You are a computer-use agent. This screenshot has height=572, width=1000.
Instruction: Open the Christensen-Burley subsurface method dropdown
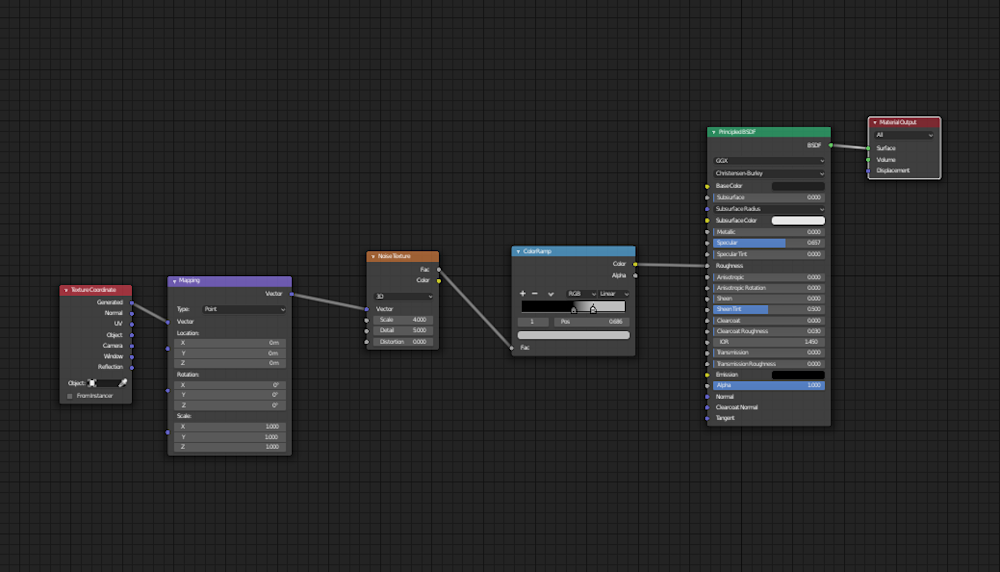coord(768,173)
